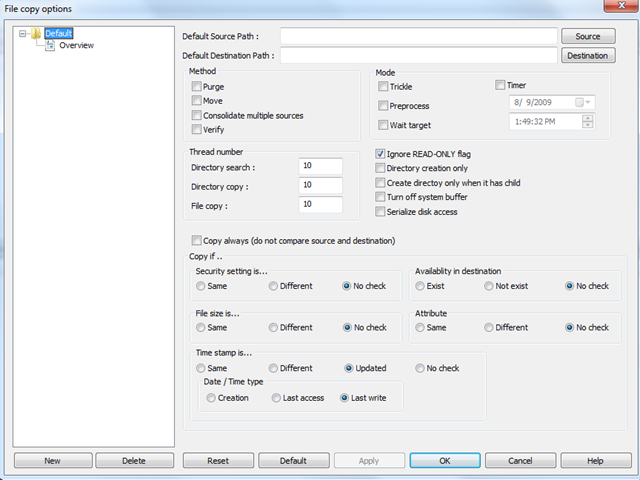Click the Directory search thread number field

(320, 167)
